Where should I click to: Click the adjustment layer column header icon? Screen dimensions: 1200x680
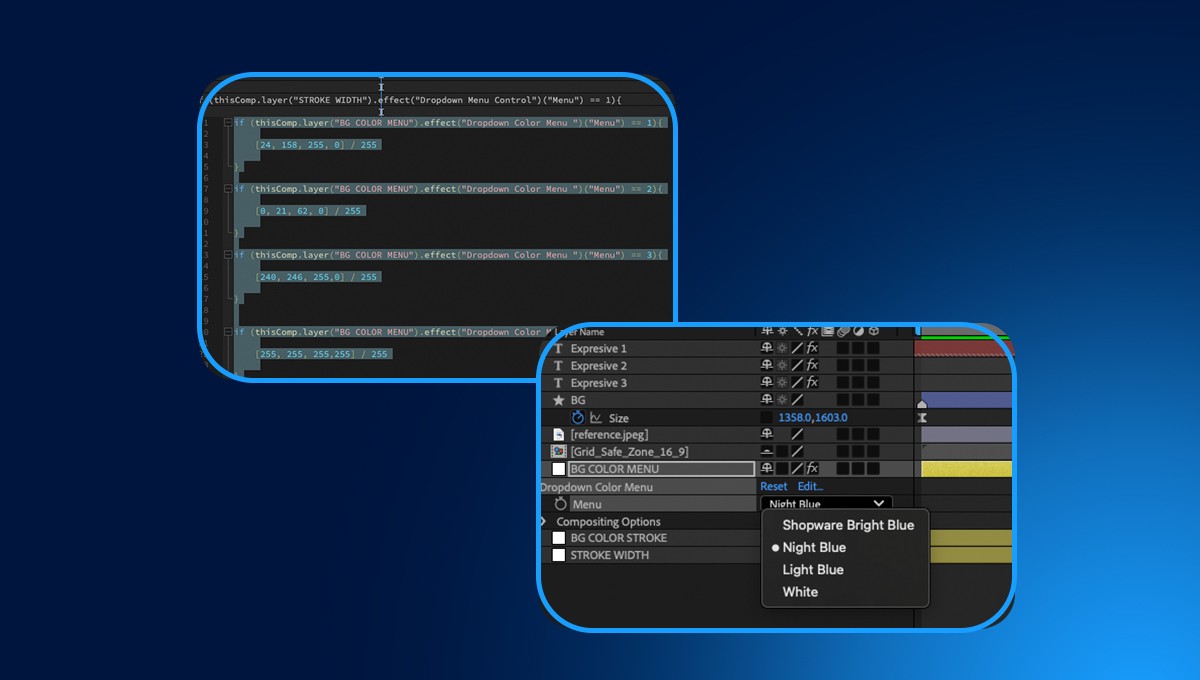pyautogui.click(x=858, y=331)
